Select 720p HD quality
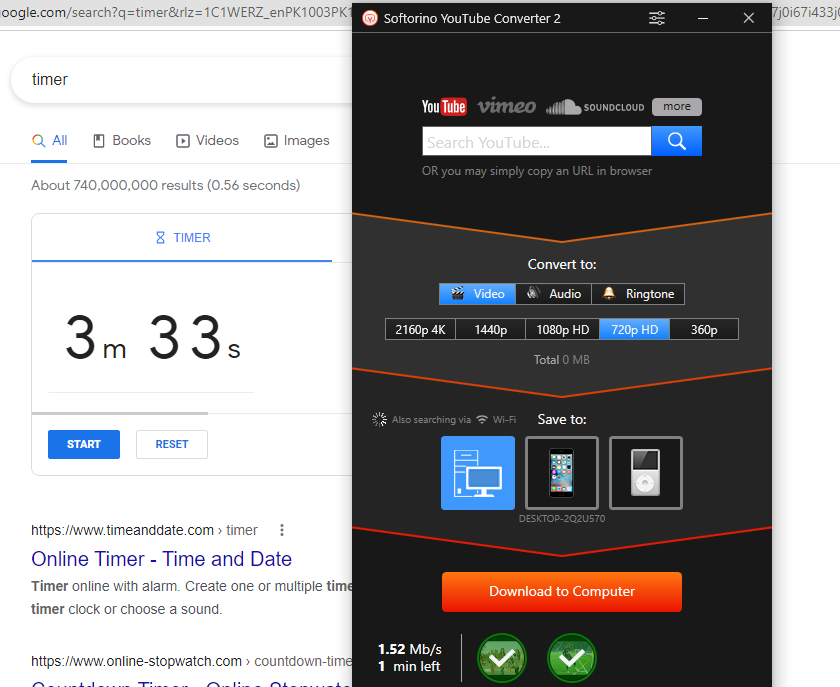Viewport: 840px width, 687px height. [634, 329]
